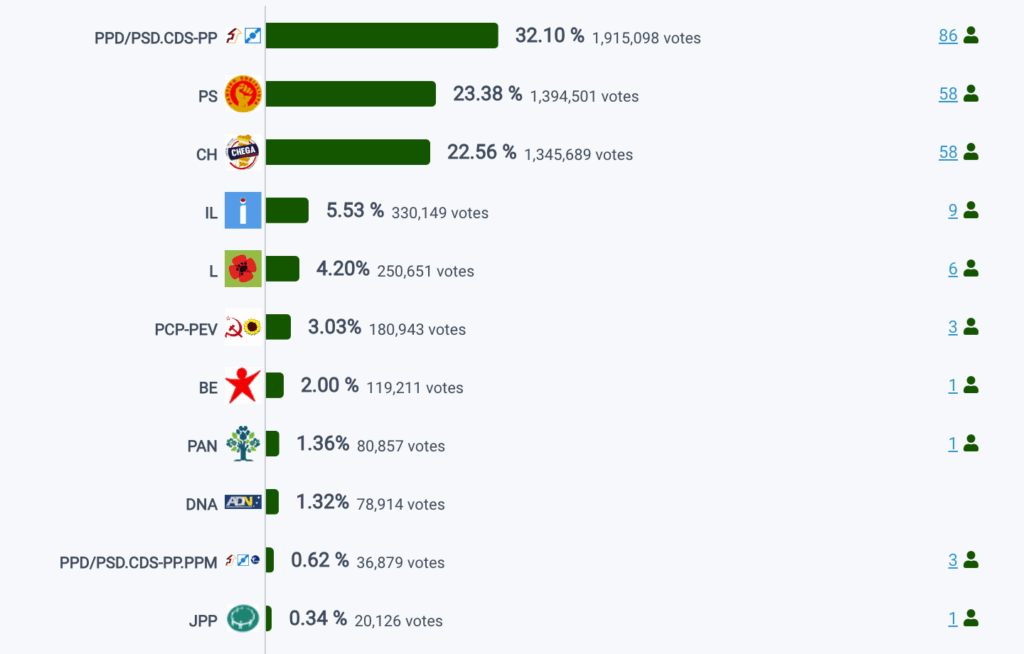This screenshot has width=1024, height=654.
Task: Open the 3 seats link for PPD/PSD.CDS-PP.PPM
Action: 953,560
